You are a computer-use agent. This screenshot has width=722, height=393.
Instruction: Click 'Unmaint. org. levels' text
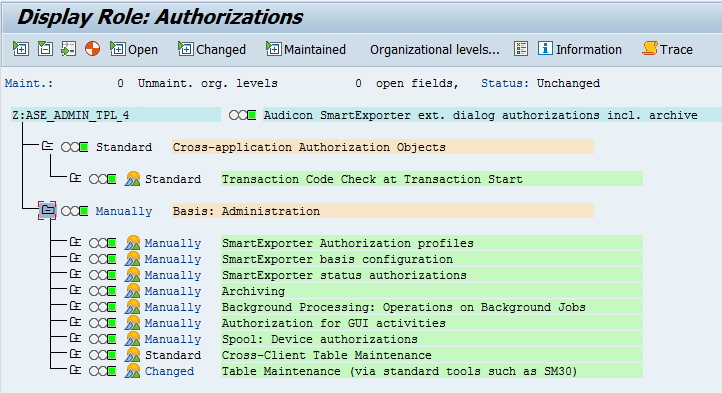coord(208,83)
